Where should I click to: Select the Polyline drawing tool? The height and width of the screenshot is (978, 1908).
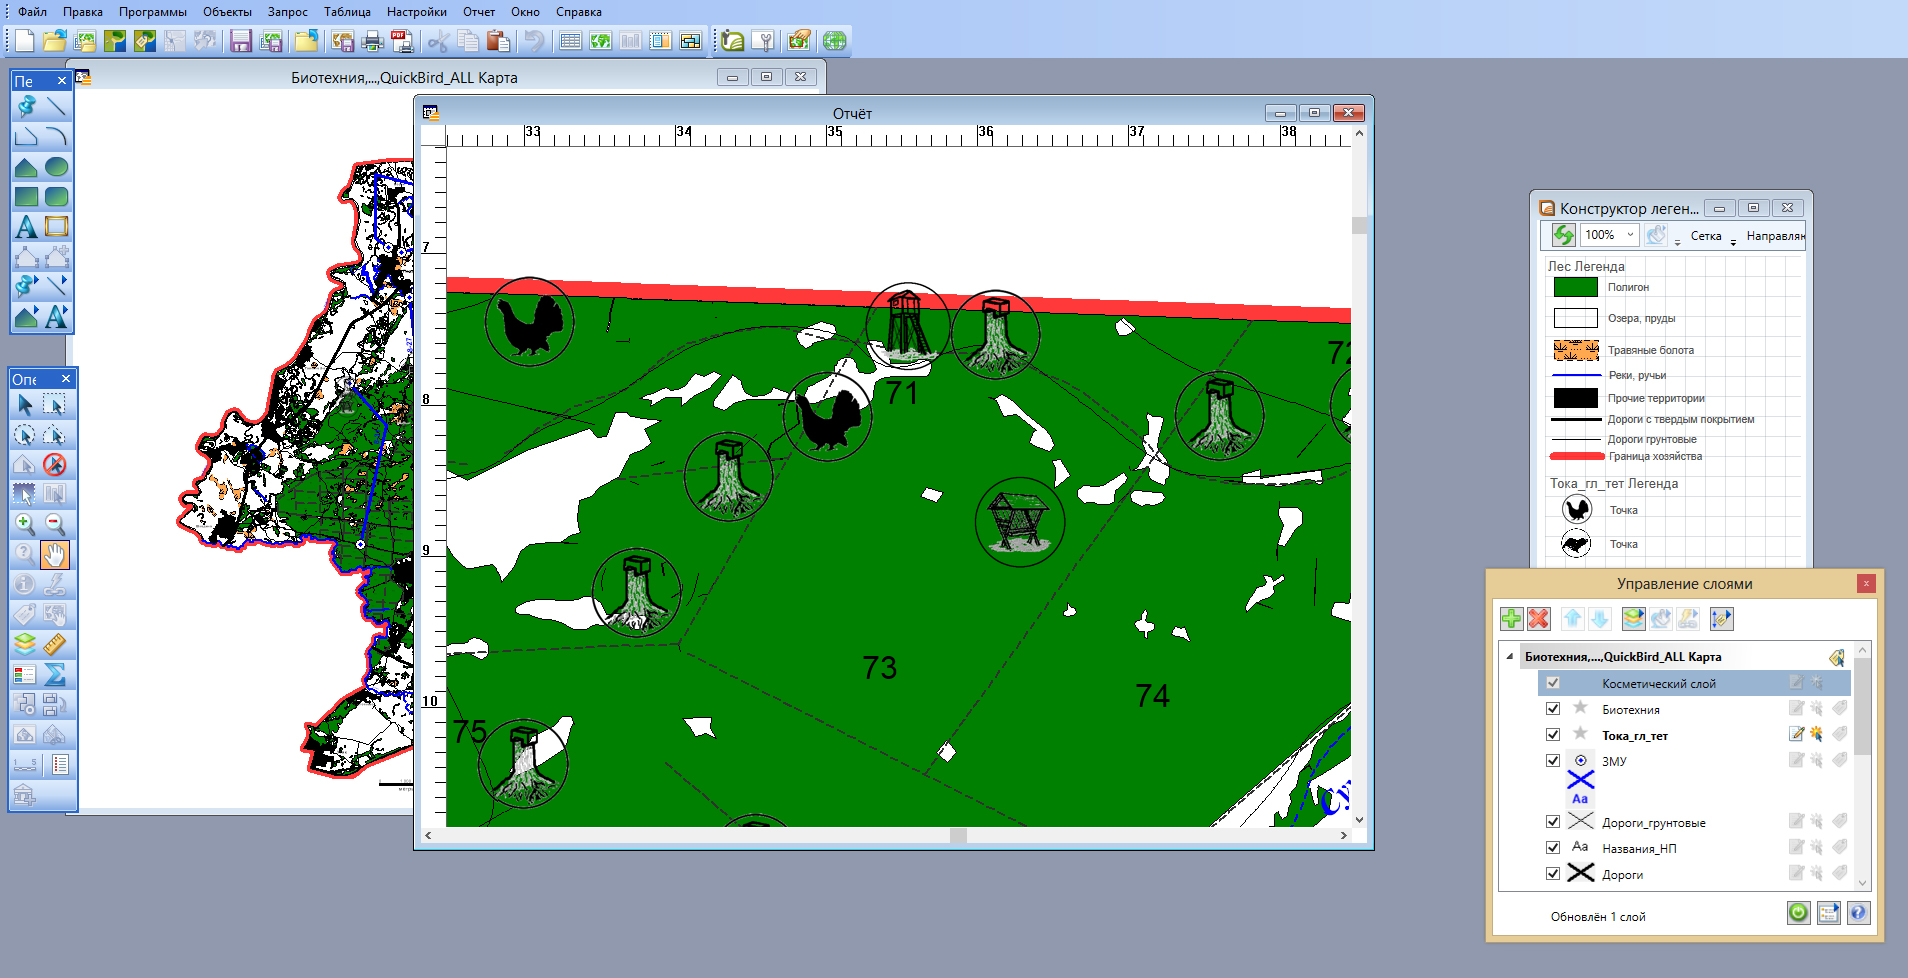coord(26,136)
